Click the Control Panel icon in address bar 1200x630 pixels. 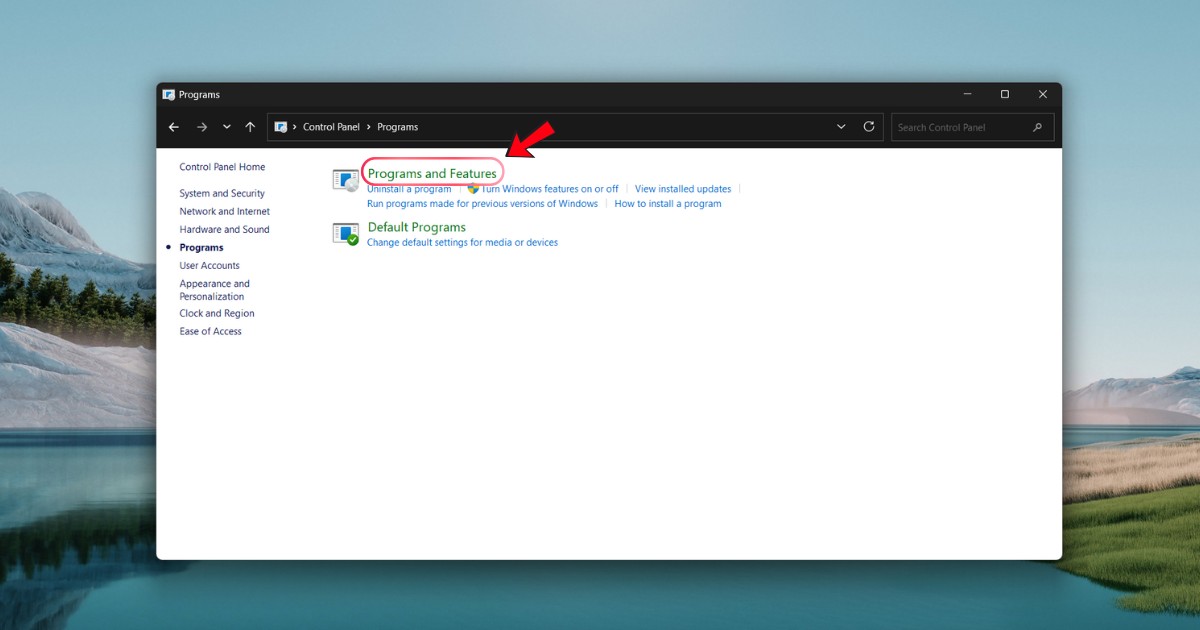coord(281,127)
